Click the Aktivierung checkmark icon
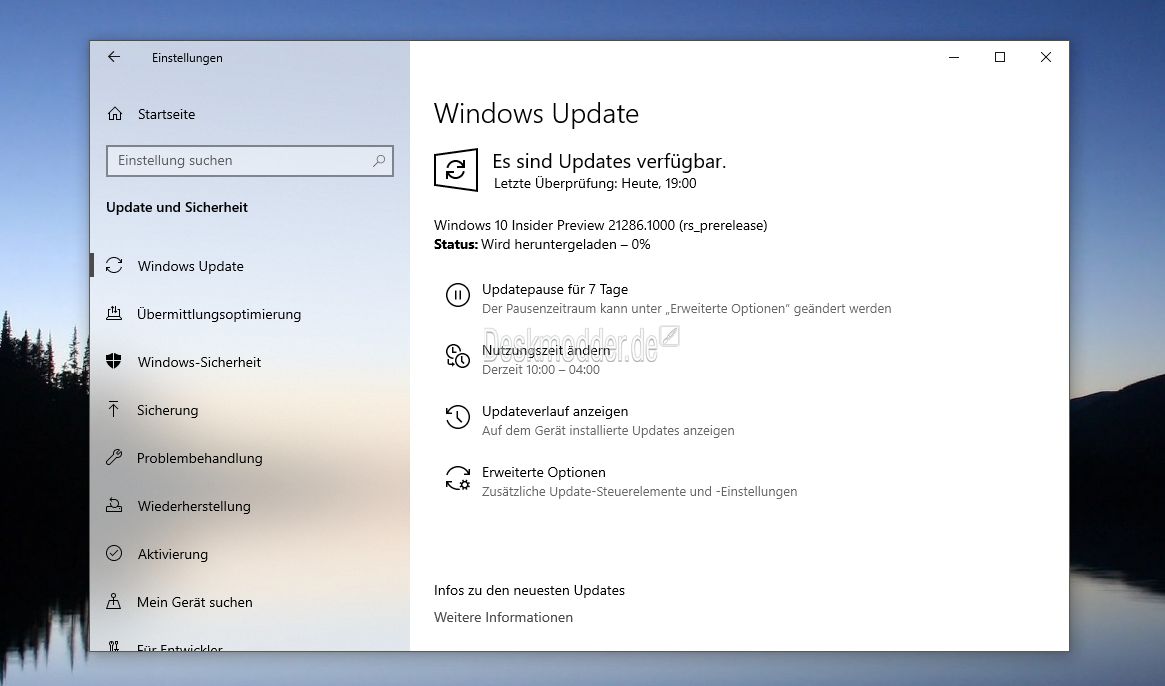The width and height of the screenshot is (1165, 686). tap(114, 553)
